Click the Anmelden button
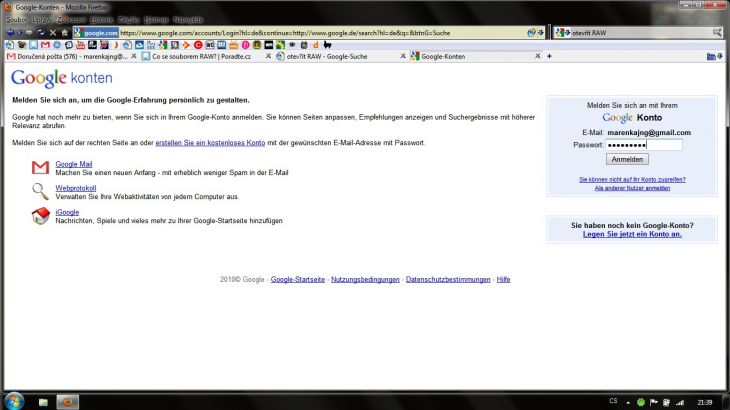The width and height of the screenshot is (730, 410). pyautogui.click(x=627, y=159)
